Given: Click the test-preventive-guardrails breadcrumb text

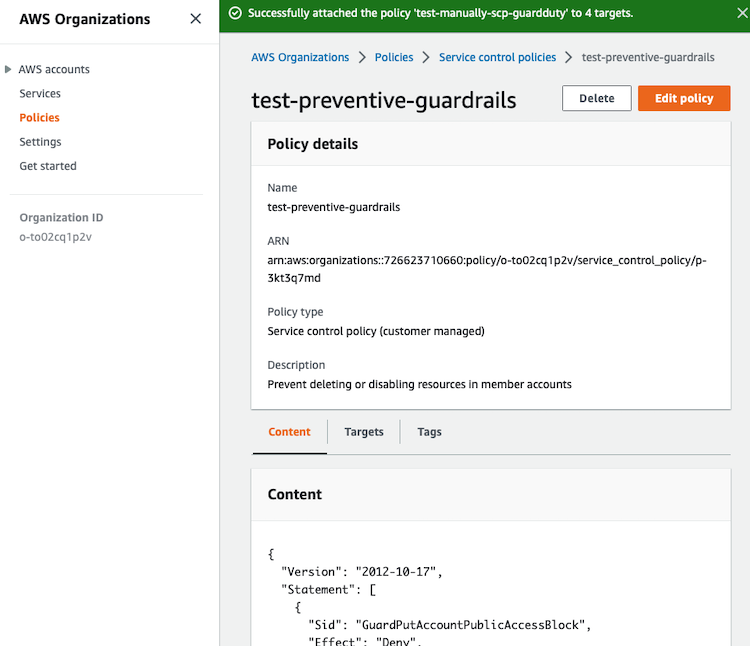Looking at the screenshot, I should [648, 57].
